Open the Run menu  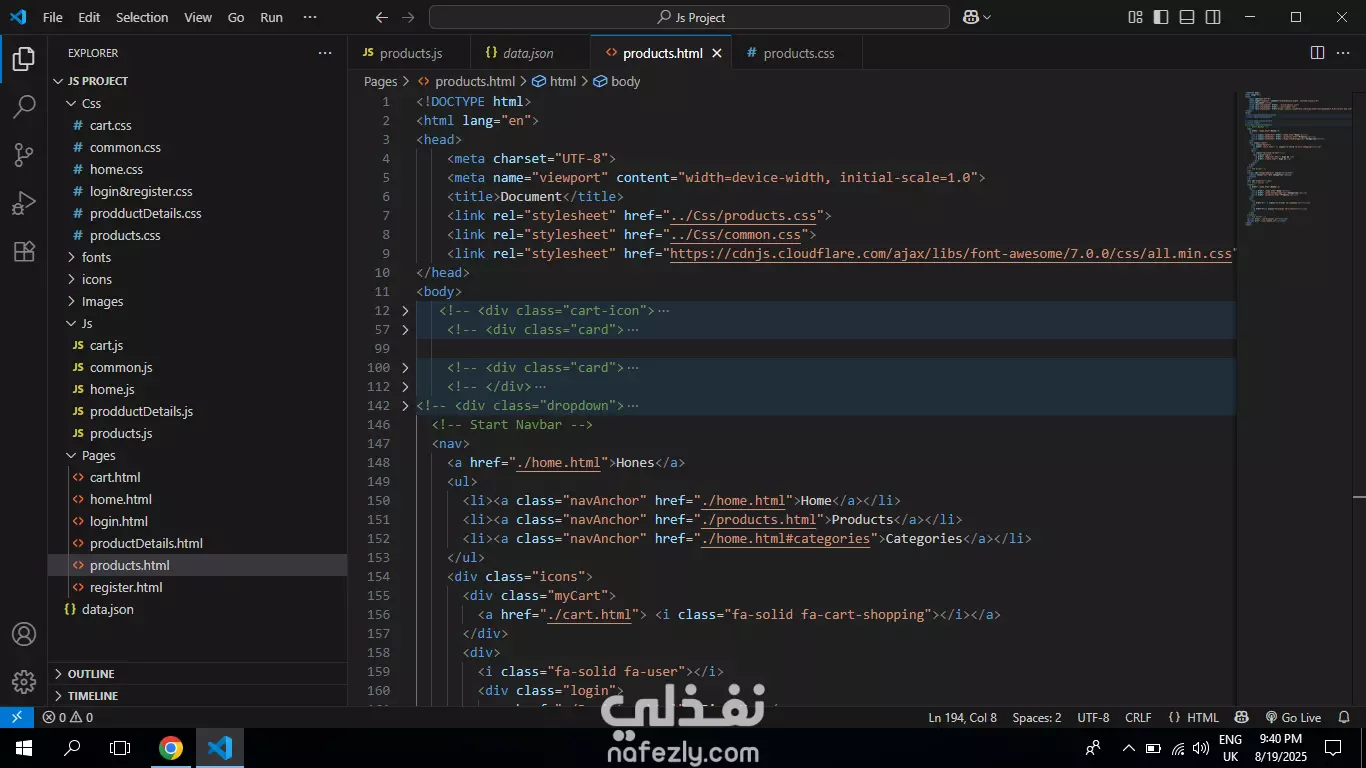271,17
